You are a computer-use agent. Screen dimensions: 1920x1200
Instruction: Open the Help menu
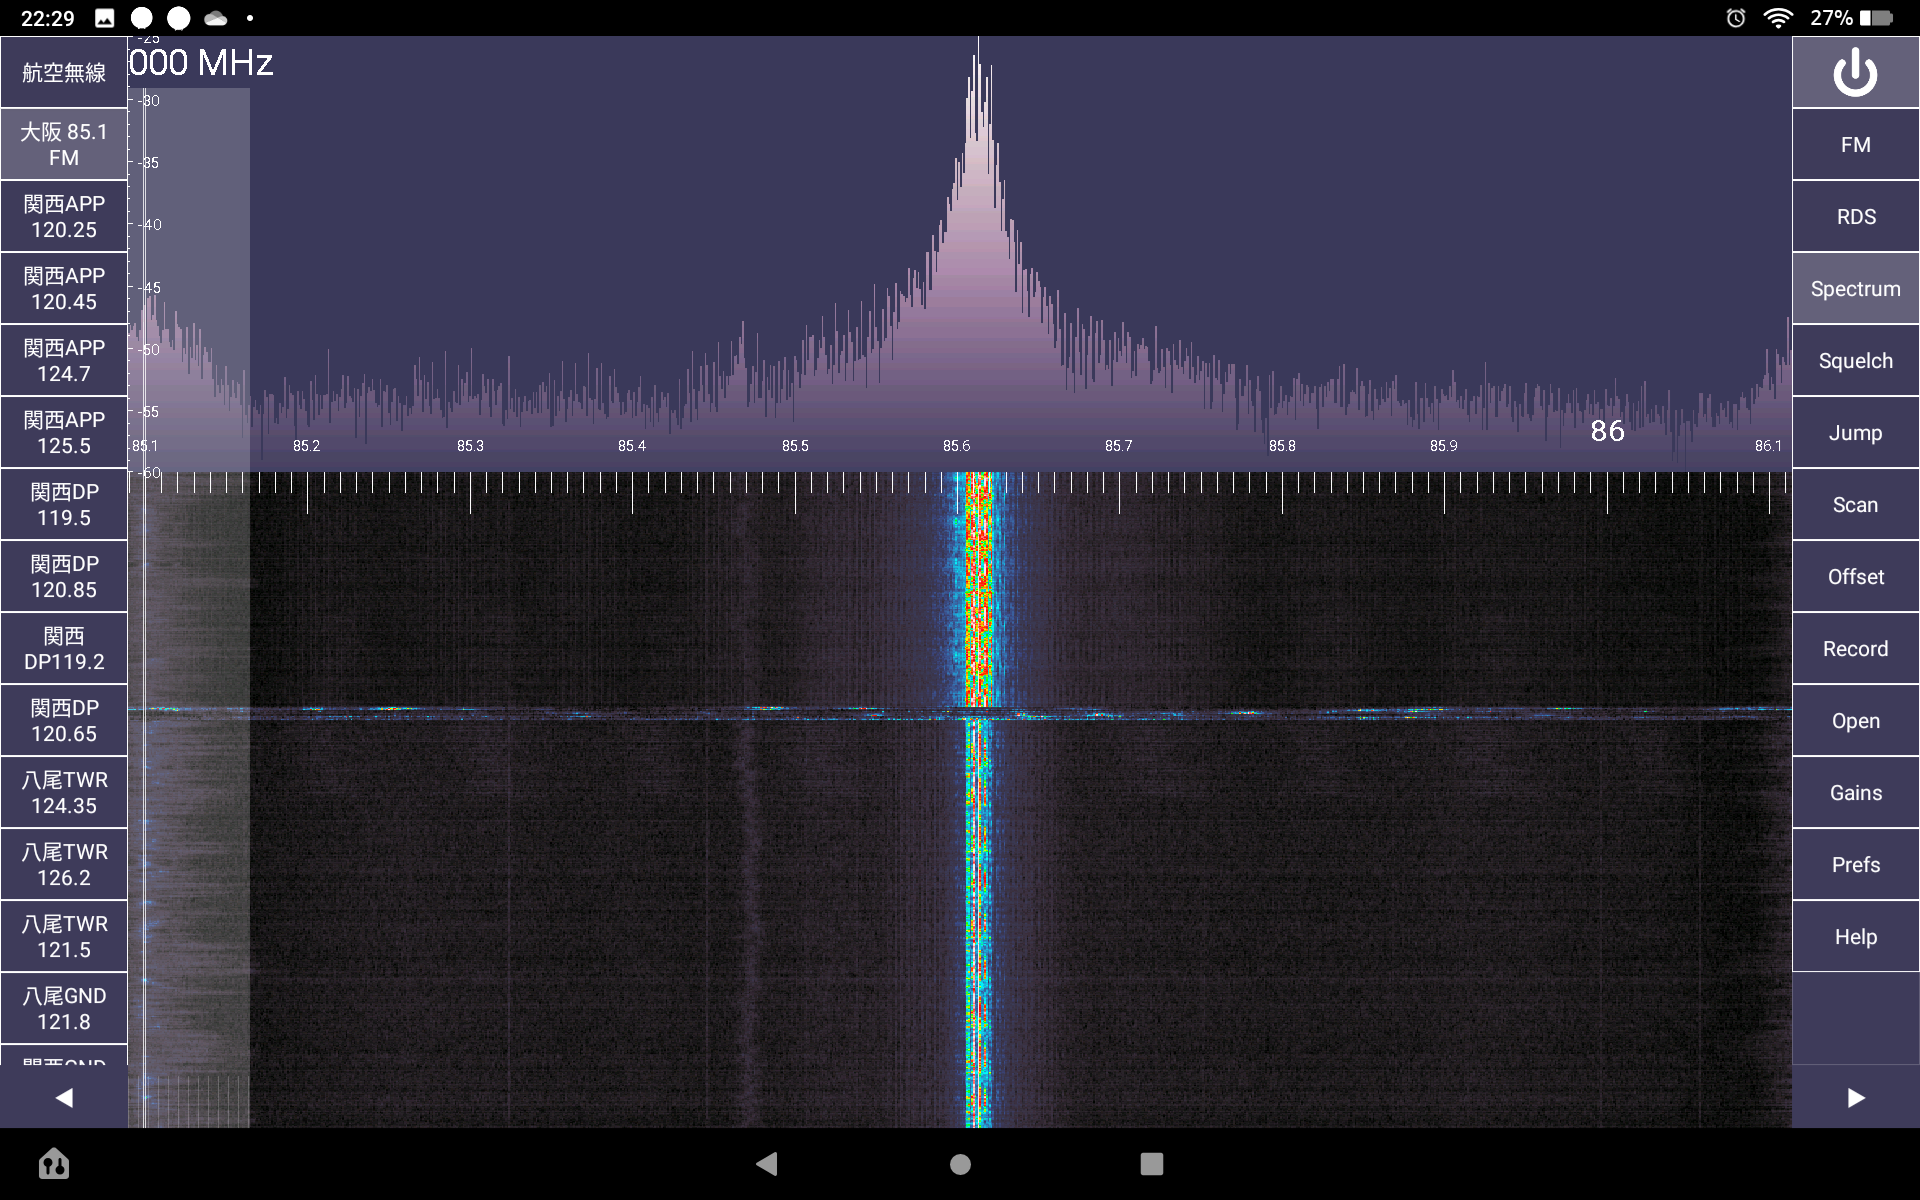1855,937
